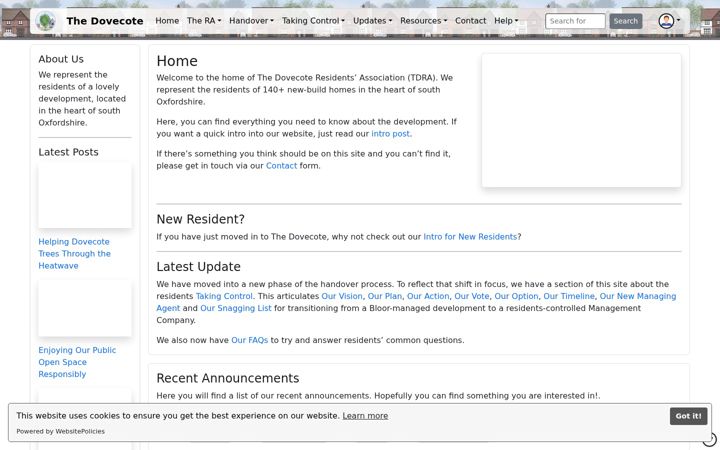Expand the Help dropdown menu
This screenshot has width=720, height=450.
(506, 21)
